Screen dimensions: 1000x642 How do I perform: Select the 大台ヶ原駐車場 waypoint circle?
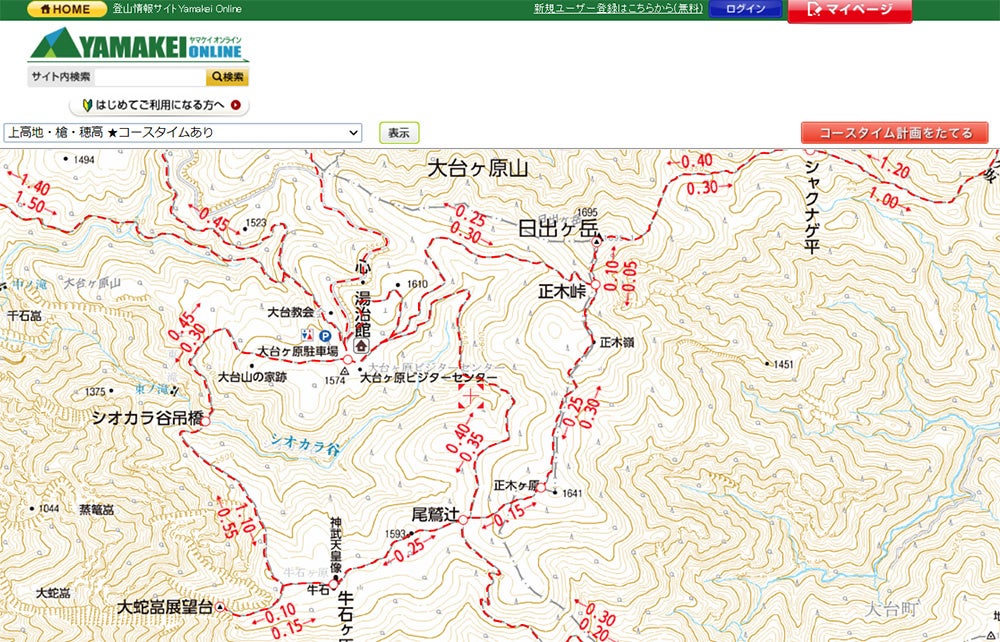(x=348, y=360)
